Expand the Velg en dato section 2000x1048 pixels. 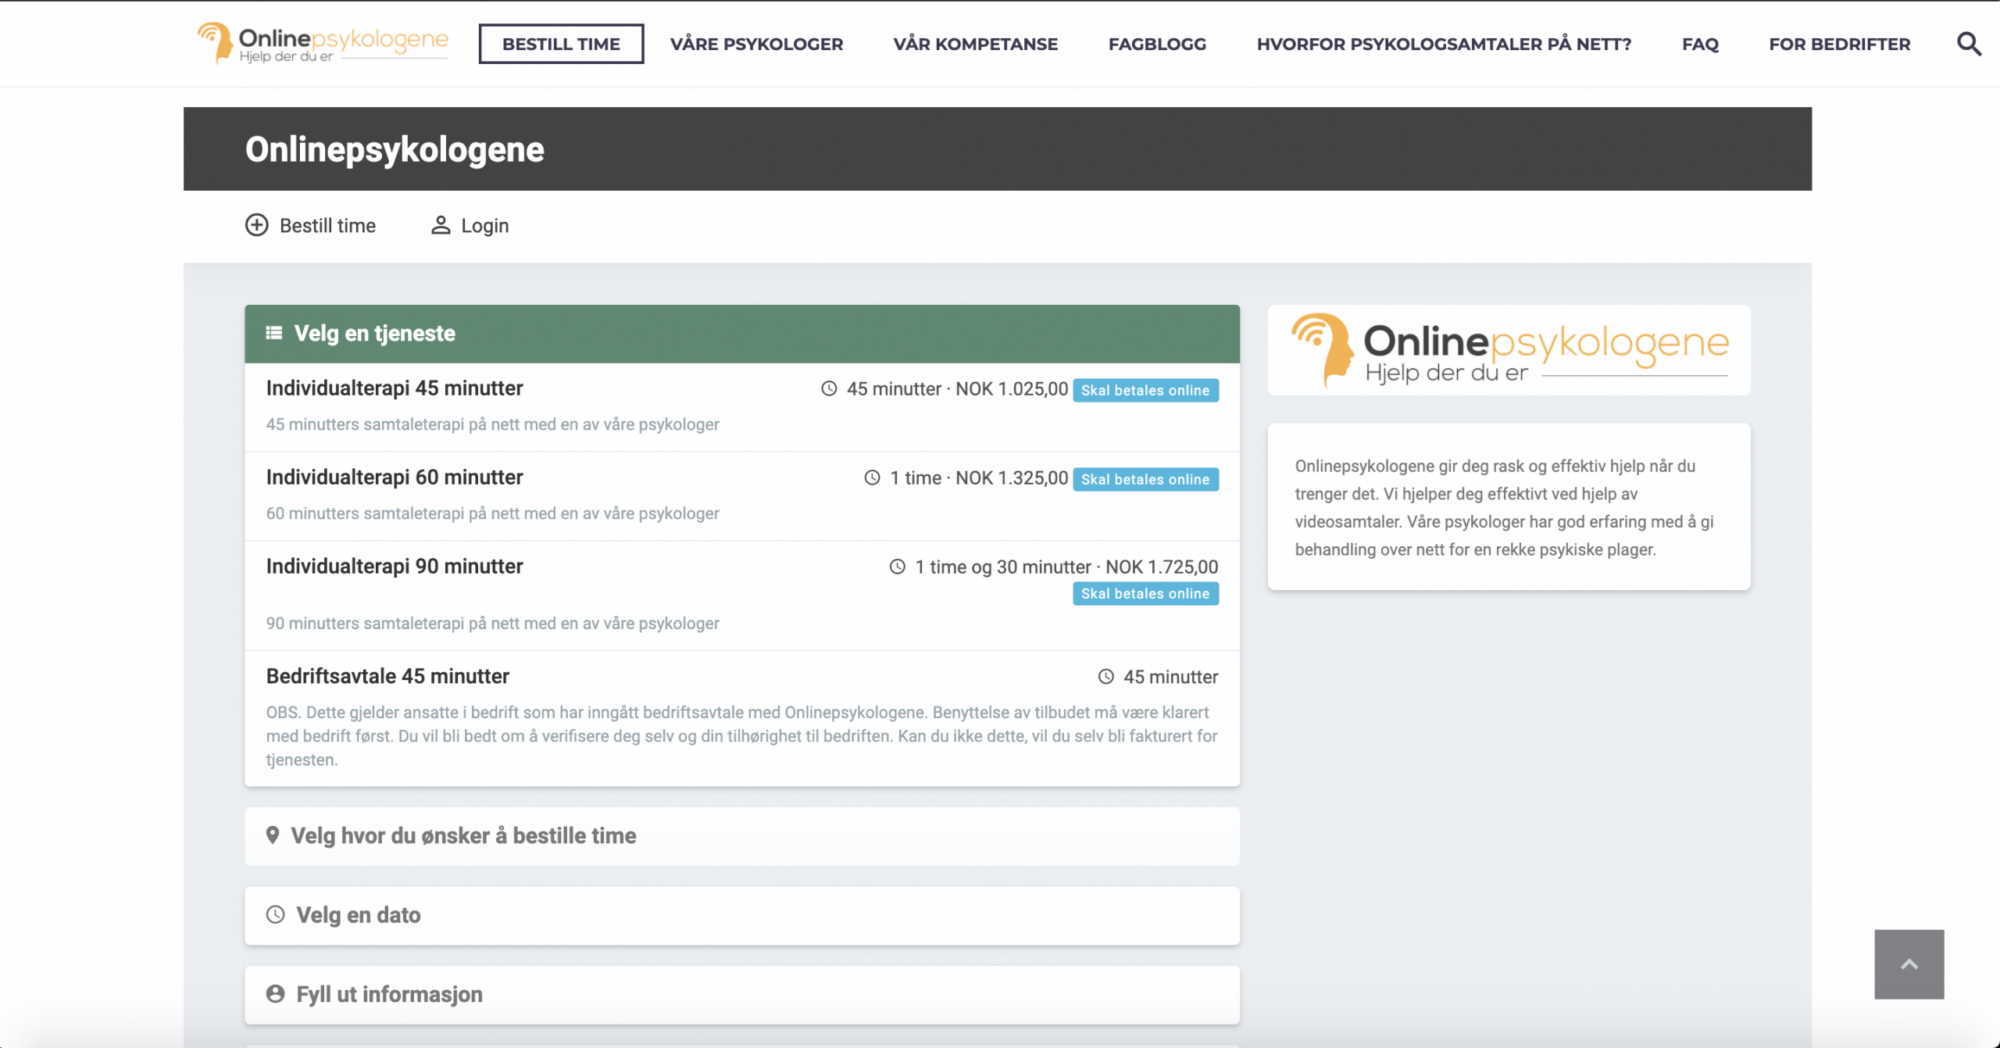coord(742,915)
